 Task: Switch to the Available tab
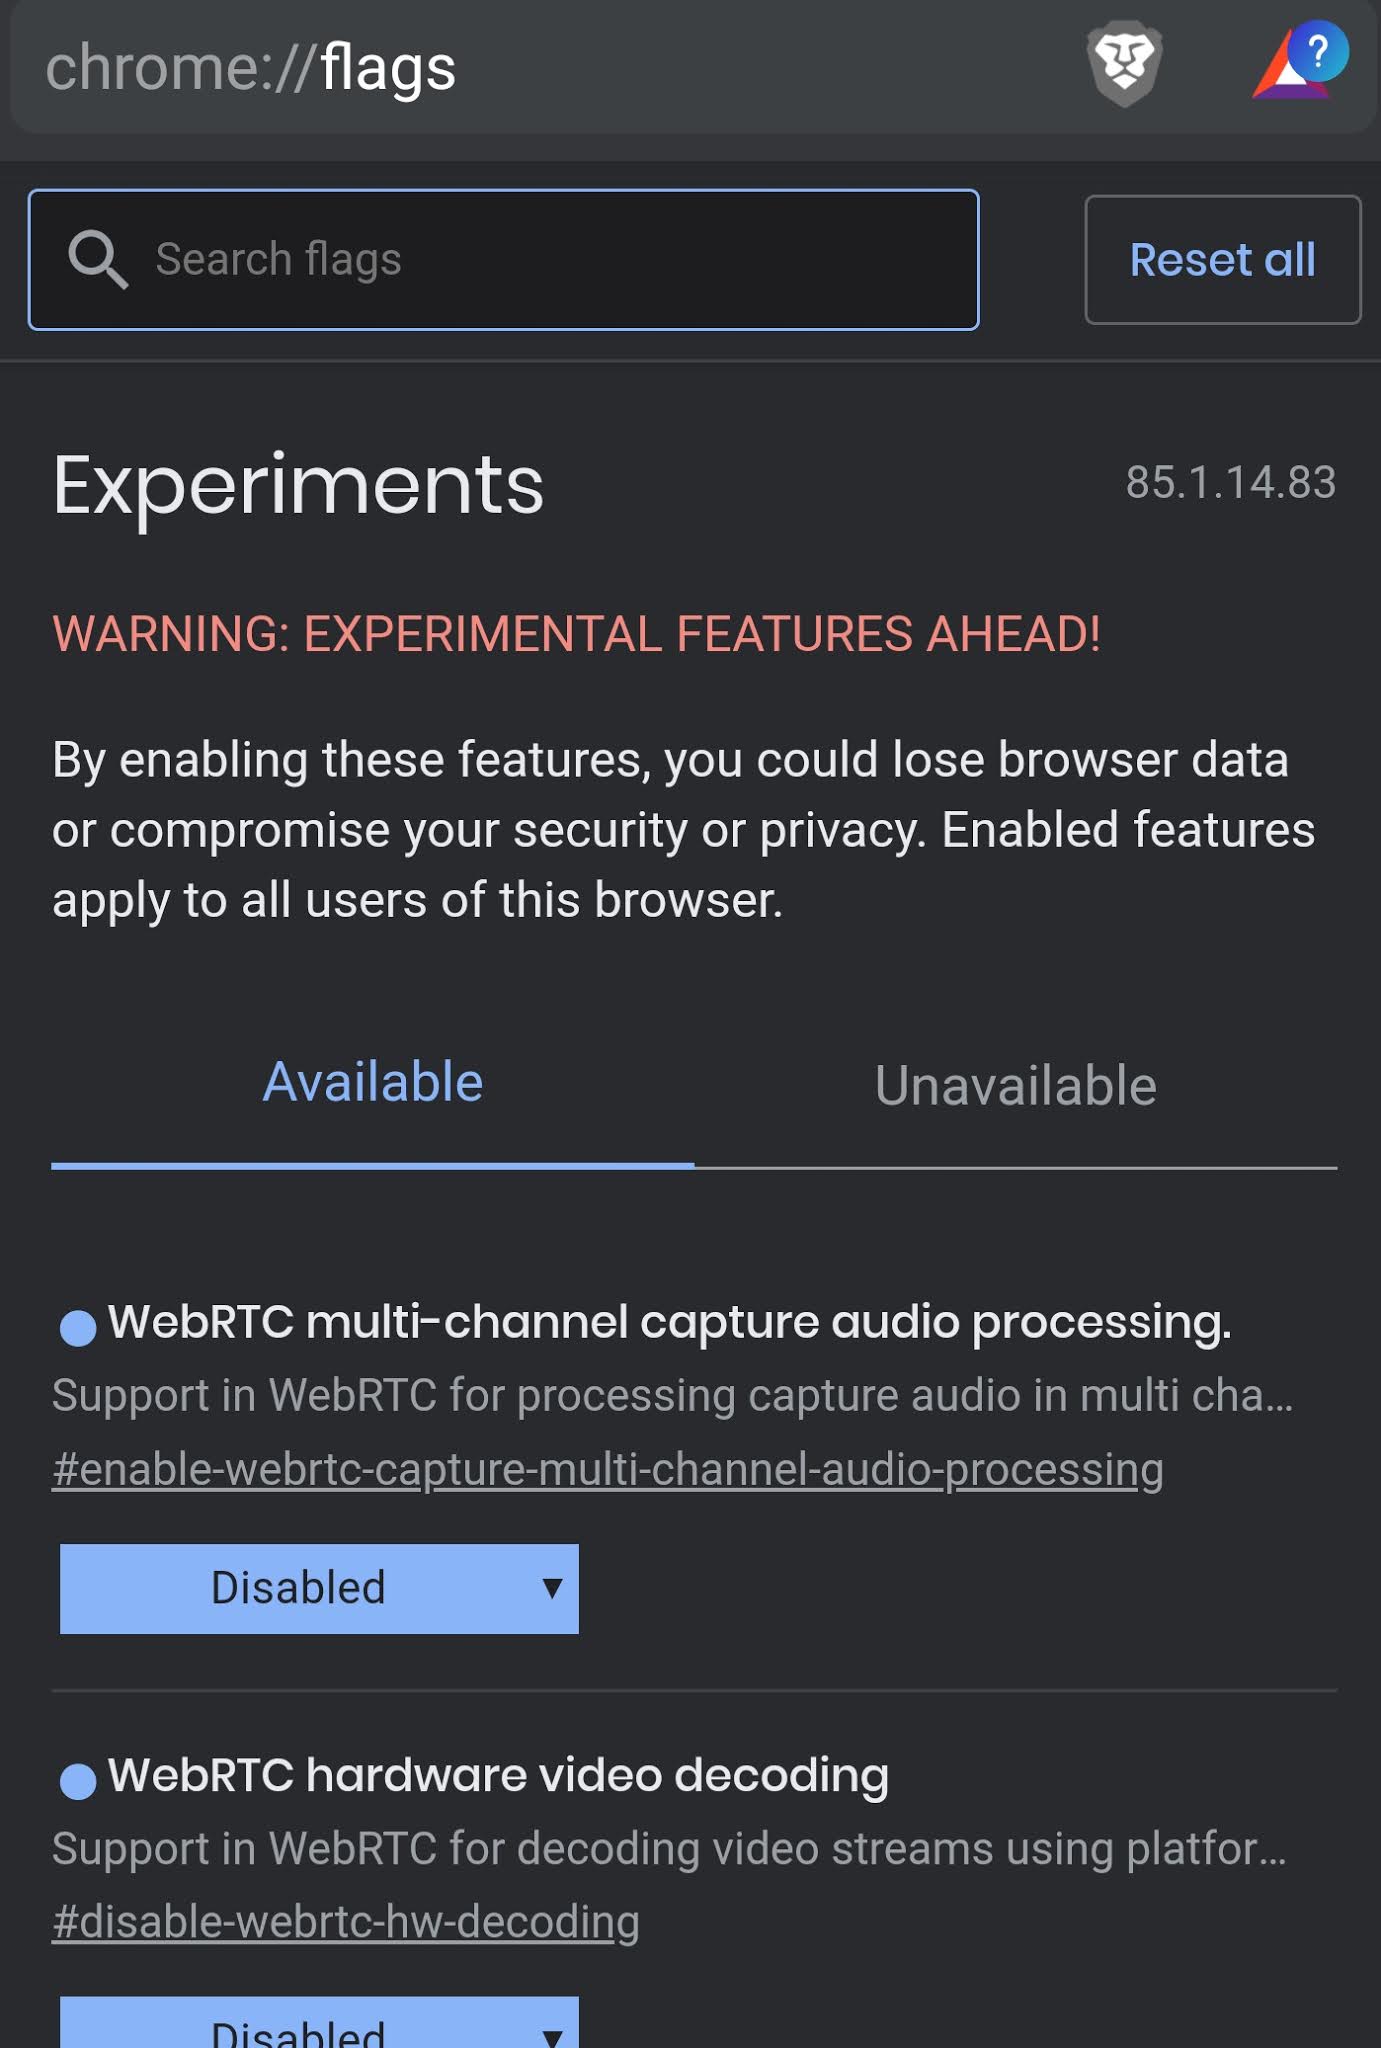tap(372, 1083)
